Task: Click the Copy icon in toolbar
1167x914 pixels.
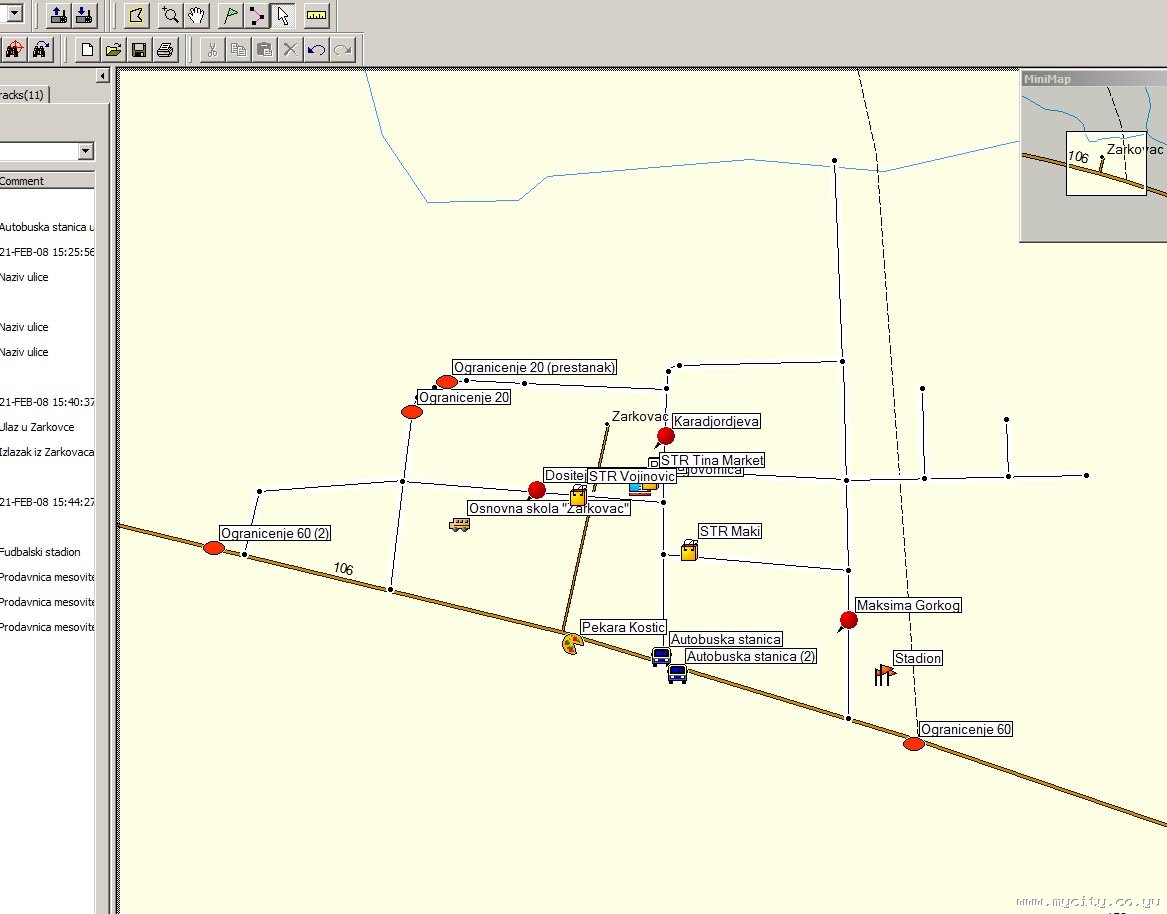Action: point(238,50)
